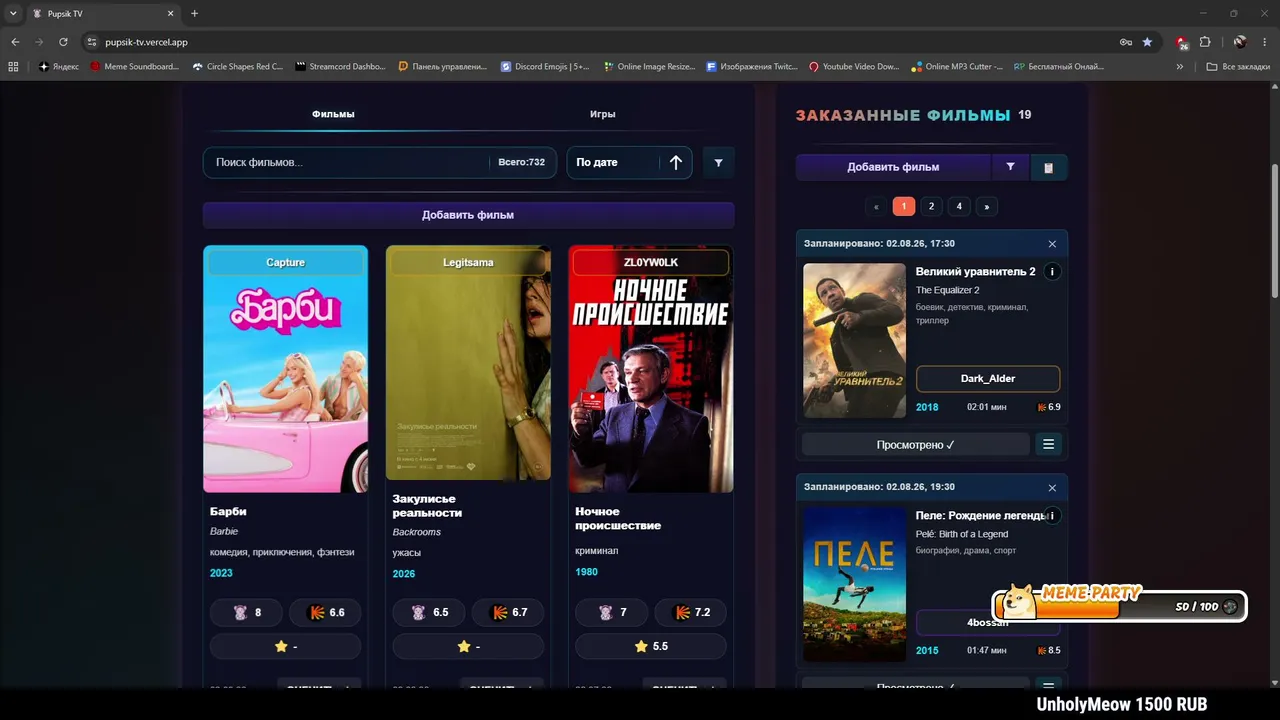The image size is (1280, 720).
Task: Click the Kinopoisk 6.7 rating on Закулисье реальности
Action: pos(508,613)
